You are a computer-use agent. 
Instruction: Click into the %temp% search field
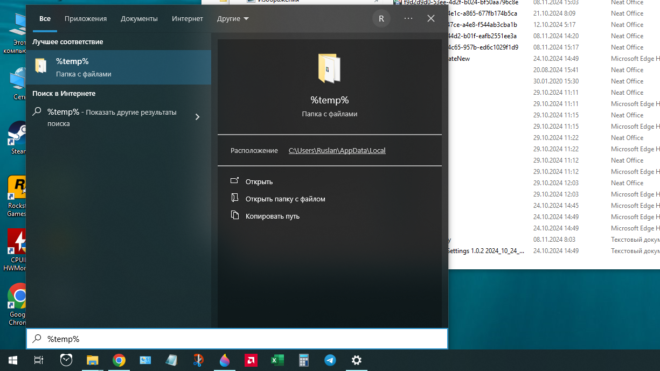pyautogui.click(x=237, y=339)
